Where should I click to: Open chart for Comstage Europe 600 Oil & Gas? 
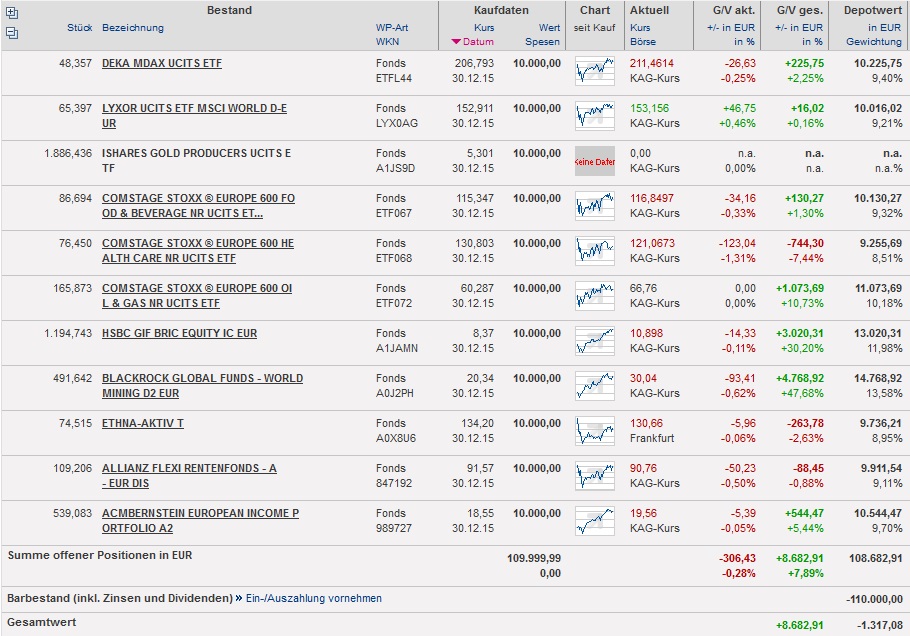(595, 296)
